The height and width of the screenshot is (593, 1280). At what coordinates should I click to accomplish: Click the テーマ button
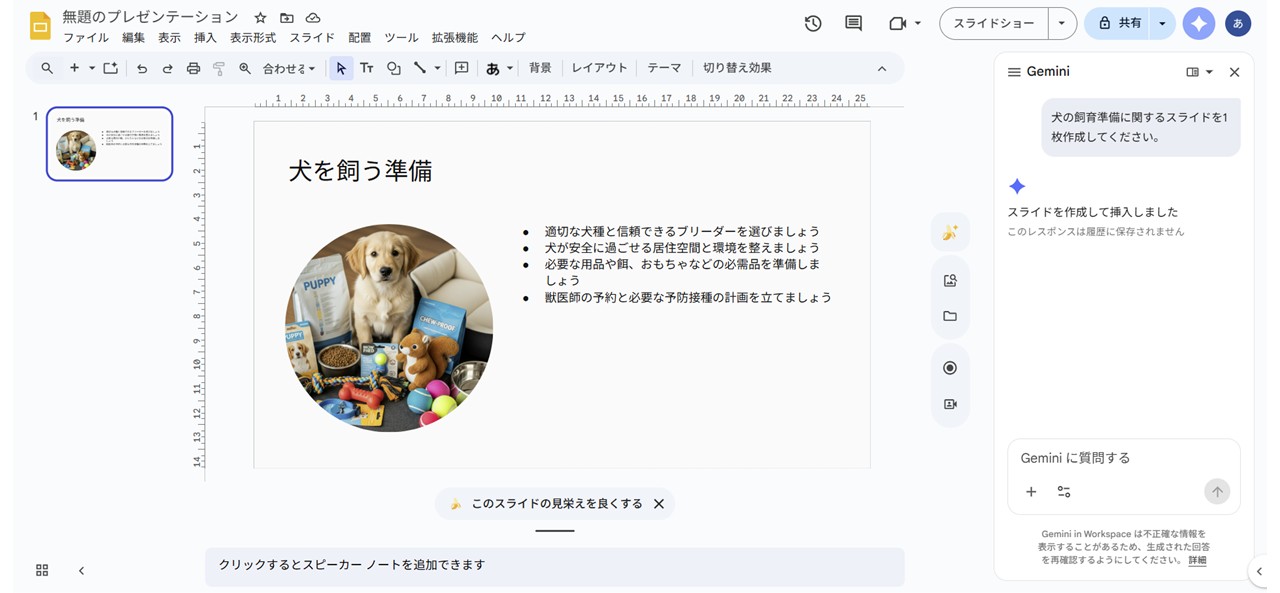pos(663,68)
